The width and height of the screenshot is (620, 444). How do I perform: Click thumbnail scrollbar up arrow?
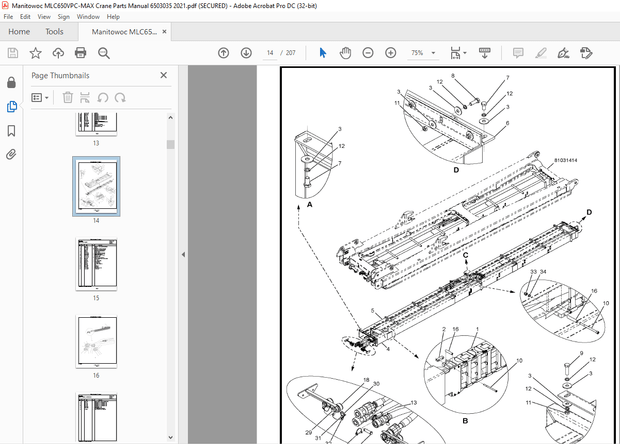170,117
